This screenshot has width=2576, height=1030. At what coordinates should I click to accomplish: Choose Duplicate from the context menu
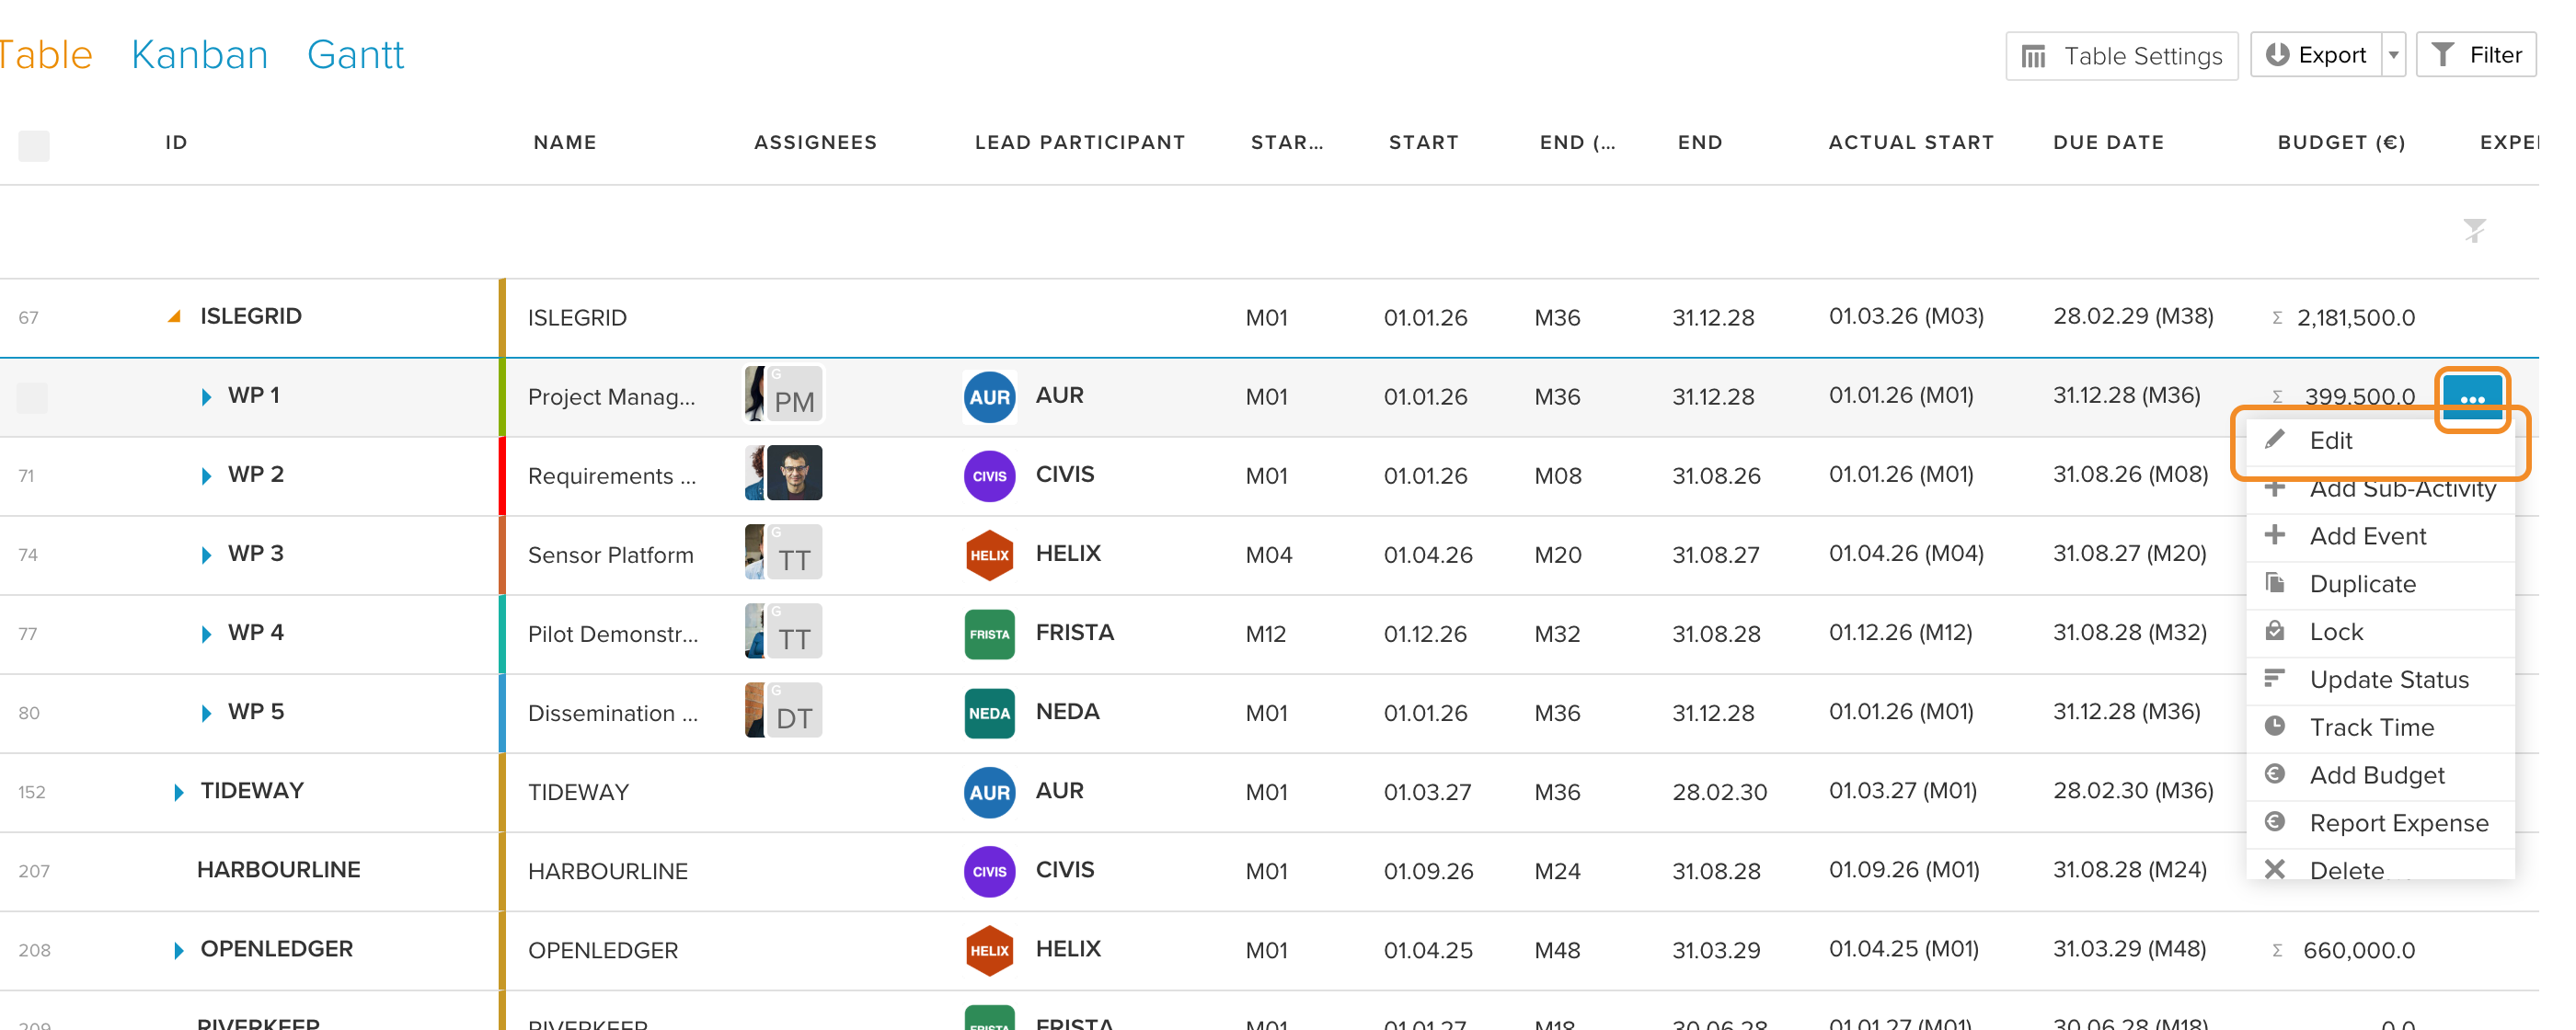2380,585
